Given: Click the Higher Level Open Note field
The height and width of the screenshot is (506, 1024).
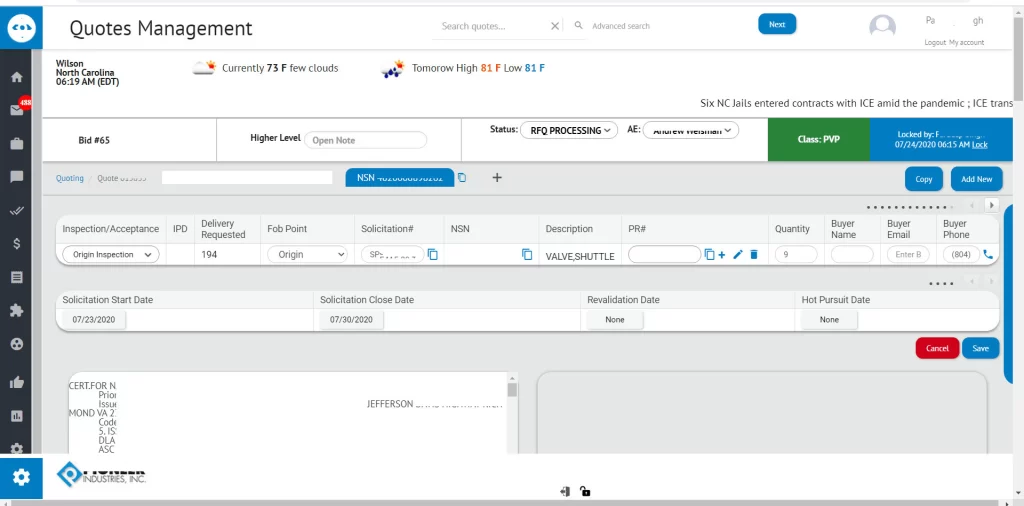Looking at the screenshot, I should click(x=365, y=140).
